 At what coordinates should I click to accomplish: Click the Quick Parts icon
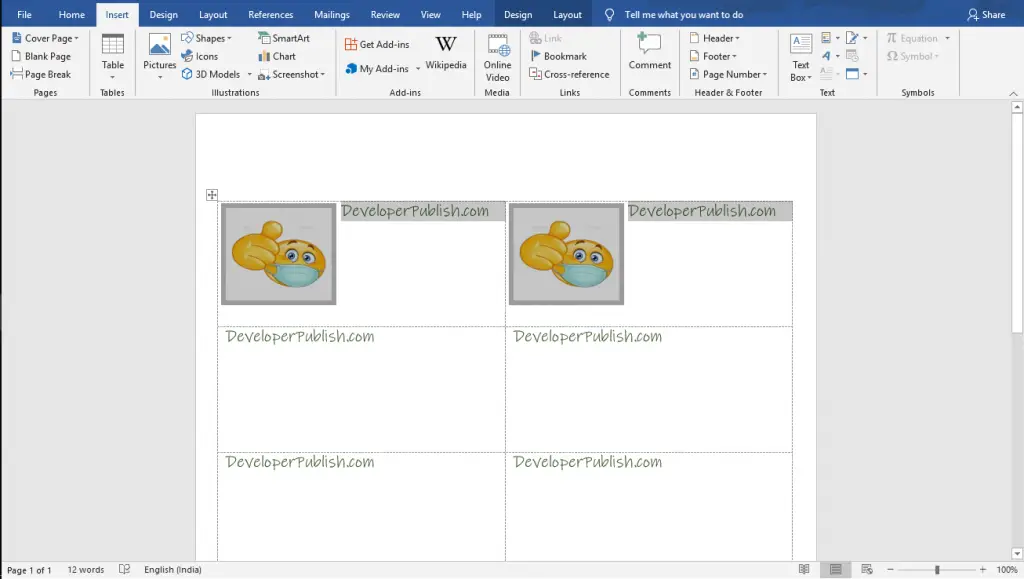829,38
